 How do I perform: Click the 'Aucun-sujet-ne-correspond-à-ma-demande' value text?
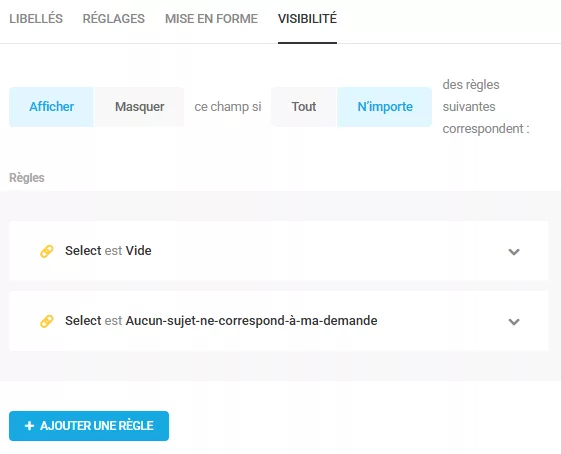(x=252, y=321)
